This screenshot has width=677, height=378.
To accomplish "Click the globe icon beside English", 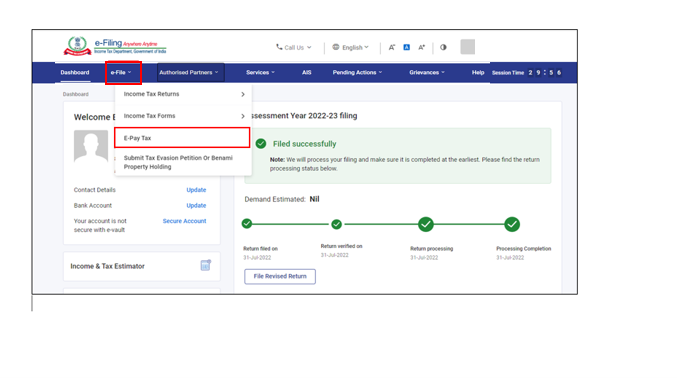I will (x=335, y=47).
